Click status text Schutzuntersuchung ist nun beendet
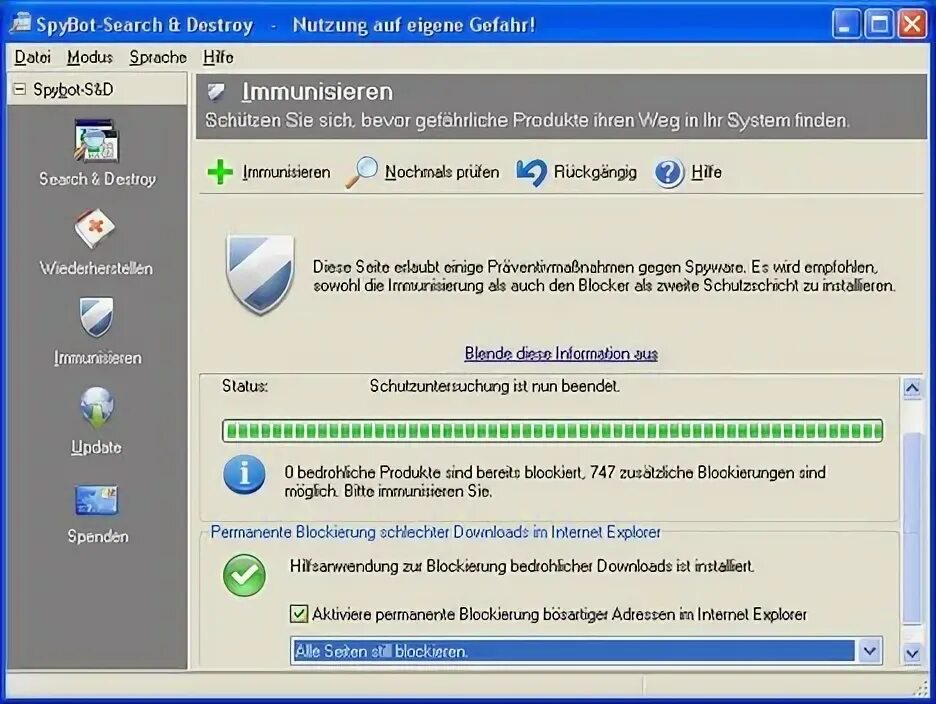936x704 pixels. [x=494, y=386]
